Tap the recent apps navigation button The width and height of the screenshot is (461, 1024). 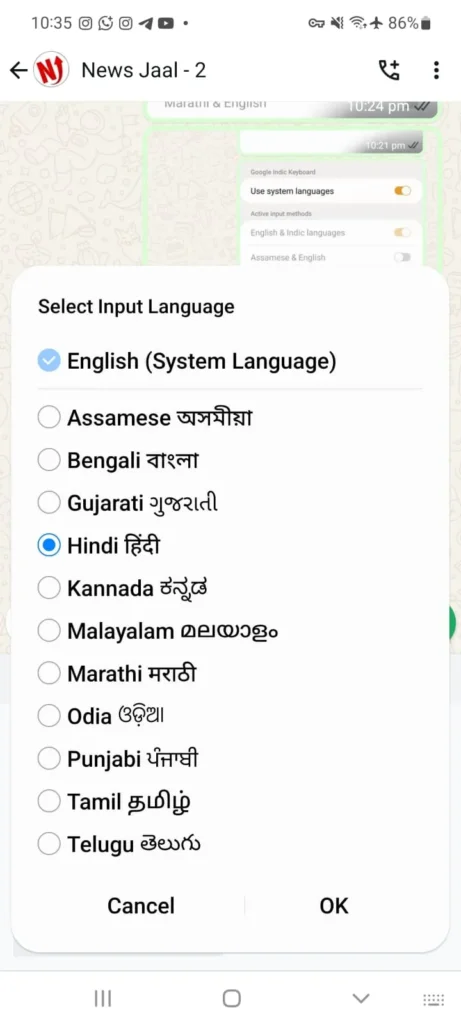tap(103, 998)
